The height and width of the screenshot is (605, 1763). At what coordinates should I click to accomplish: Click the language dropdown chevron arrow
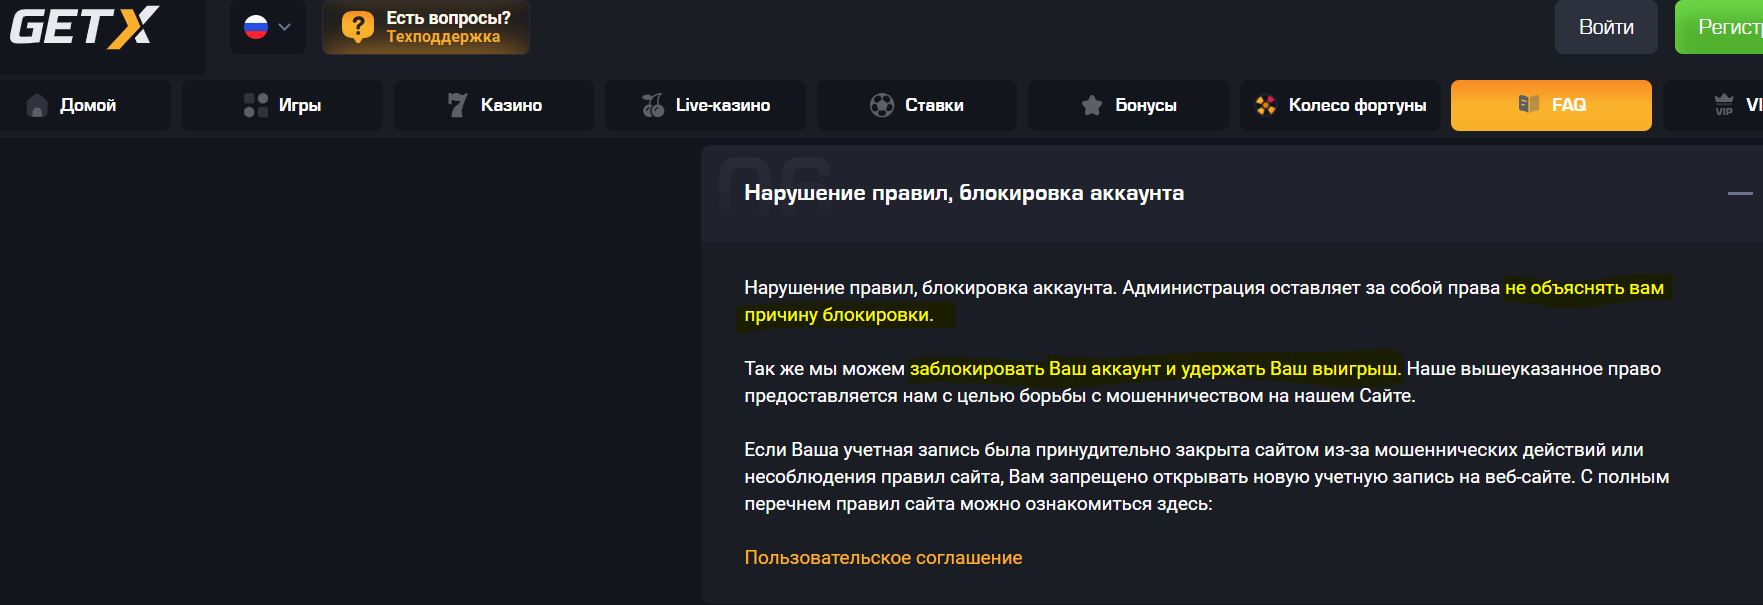(285, 28)
